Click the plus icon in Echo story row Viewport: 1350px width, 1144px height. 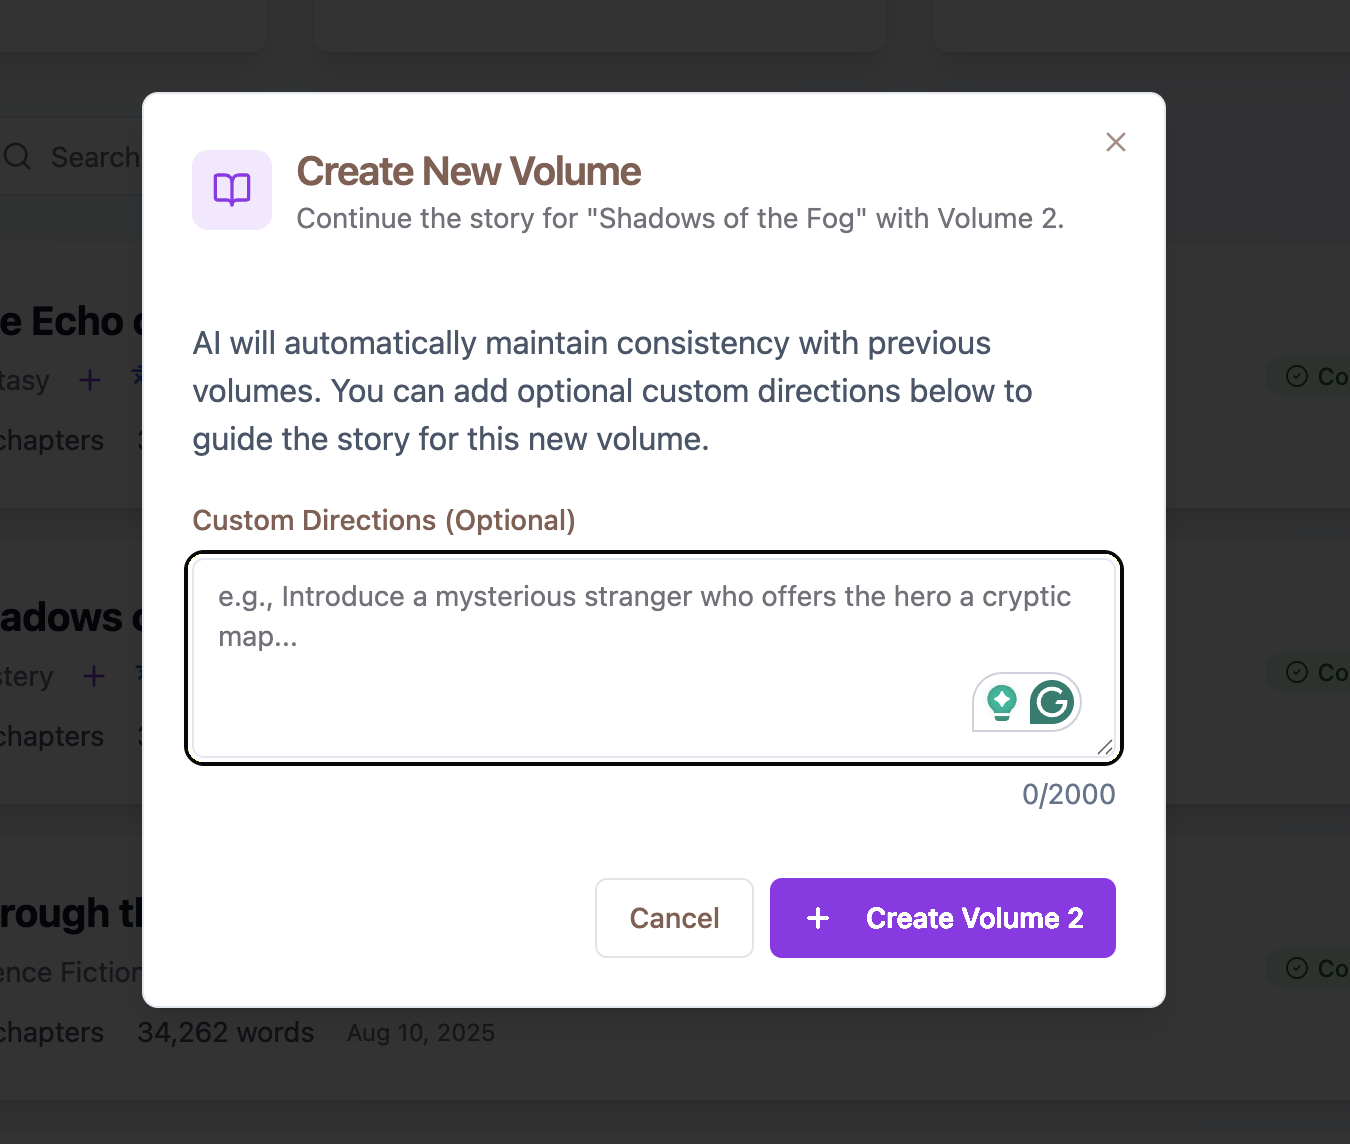pos(90,380)
